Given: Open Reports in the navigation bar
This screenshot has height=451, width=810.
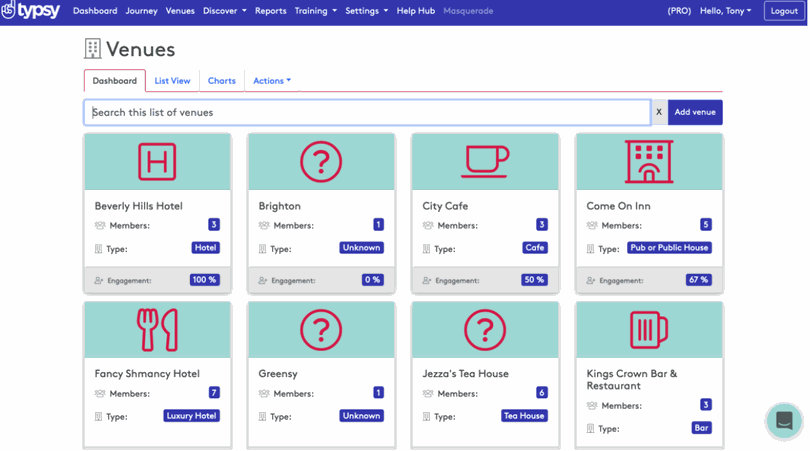Looking at the screenshot, I should (270, 11).
